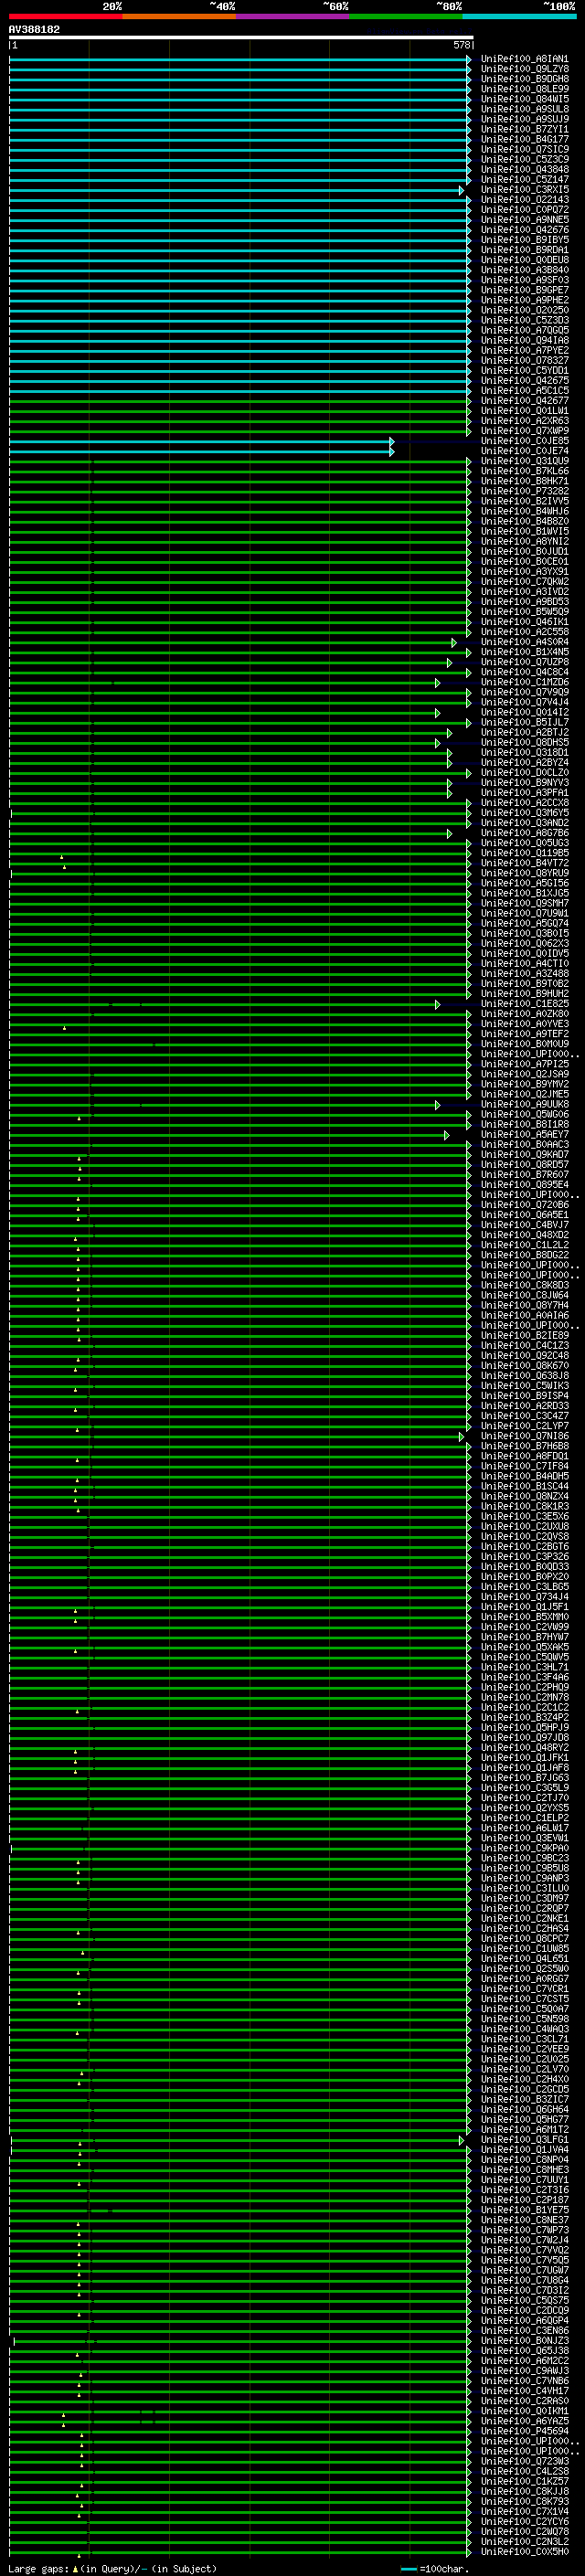The image size is (585, 2576).
Task: Open hit UniRef100_P73282
Action: pyautogui.click(x=524, y=491)
